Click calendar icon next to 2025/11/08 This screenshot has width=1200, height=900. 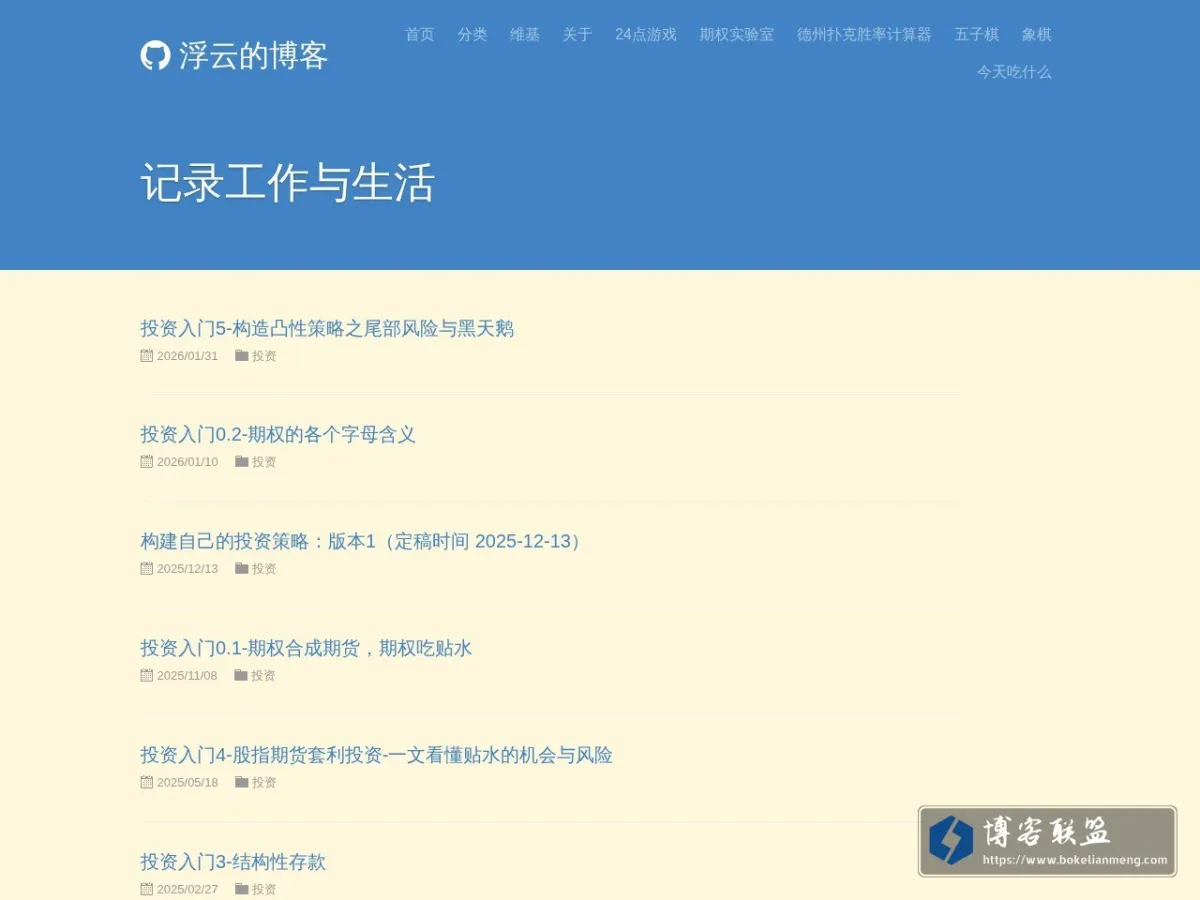[147, 675]
